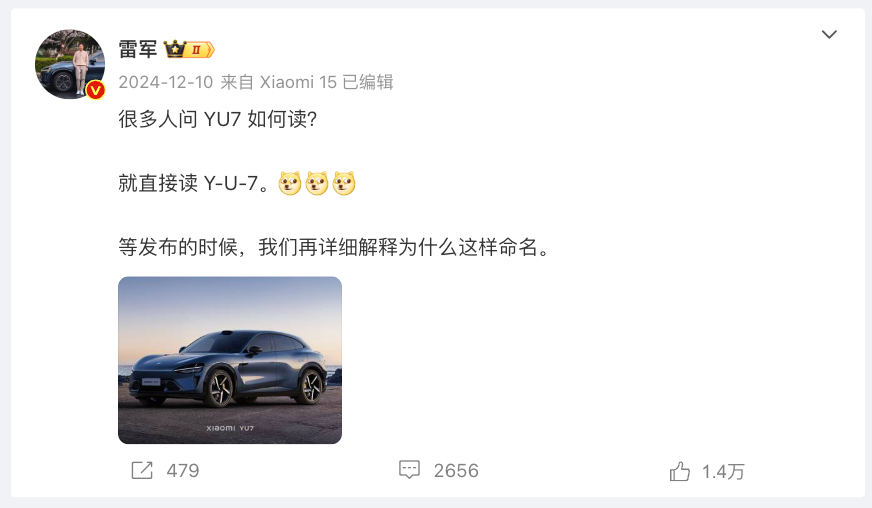Open comments via speech bubble icon
The image size is (872, 508).
[409, 470]
